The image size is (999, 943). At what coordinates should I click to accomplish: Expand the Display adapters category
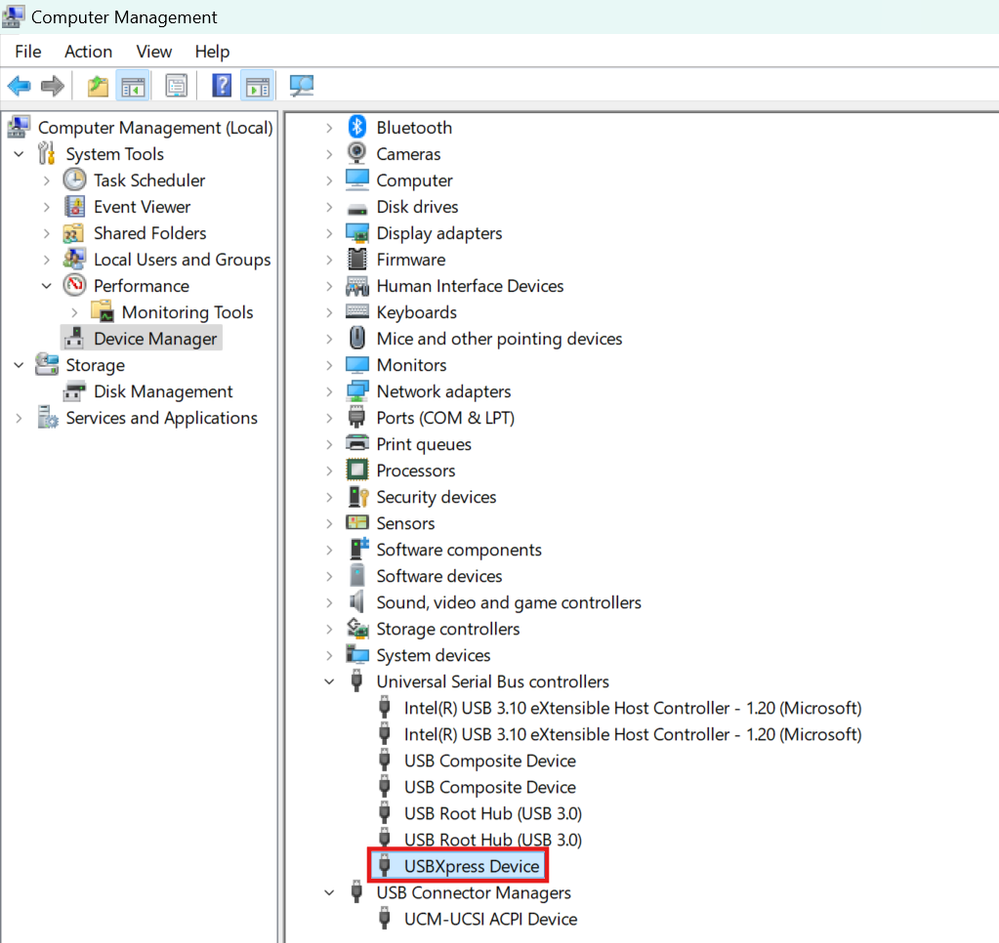click(330, 233)
